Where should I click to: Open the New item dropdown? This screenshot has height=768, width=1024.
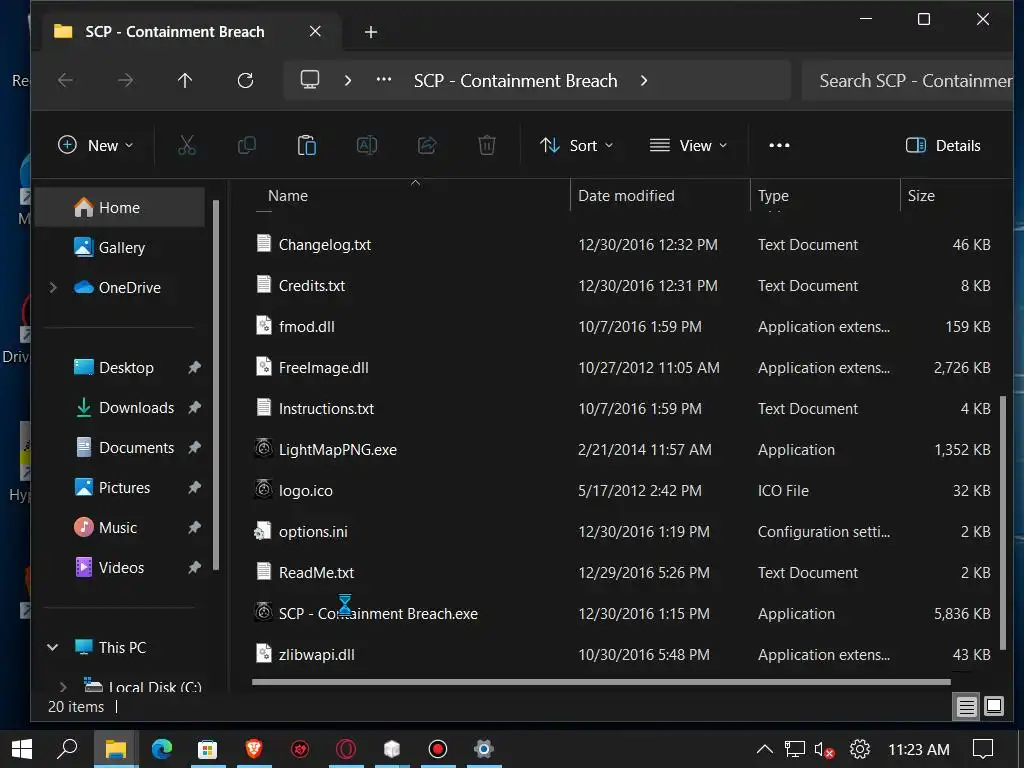(95, 145)
